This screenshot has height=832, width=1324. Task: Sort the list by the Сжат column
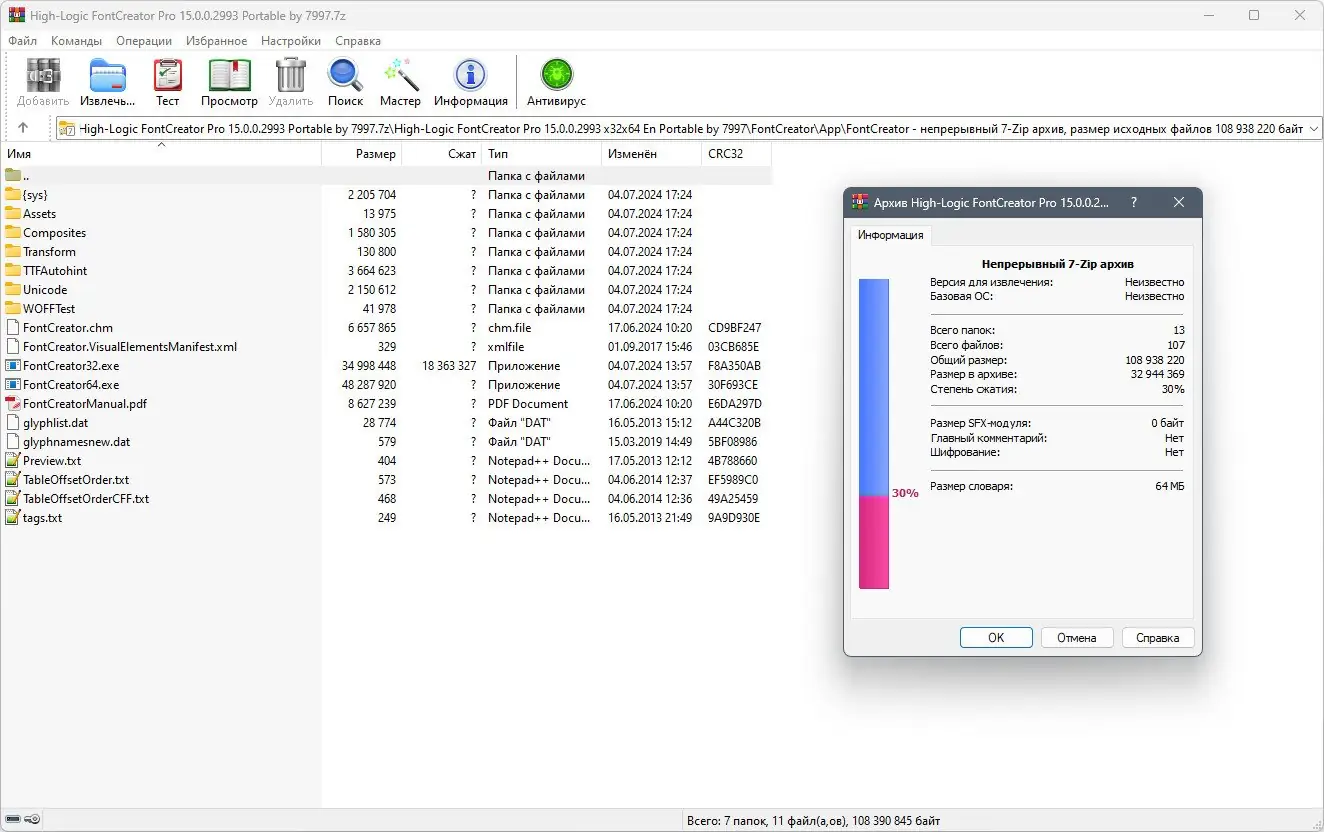(442, 154)
